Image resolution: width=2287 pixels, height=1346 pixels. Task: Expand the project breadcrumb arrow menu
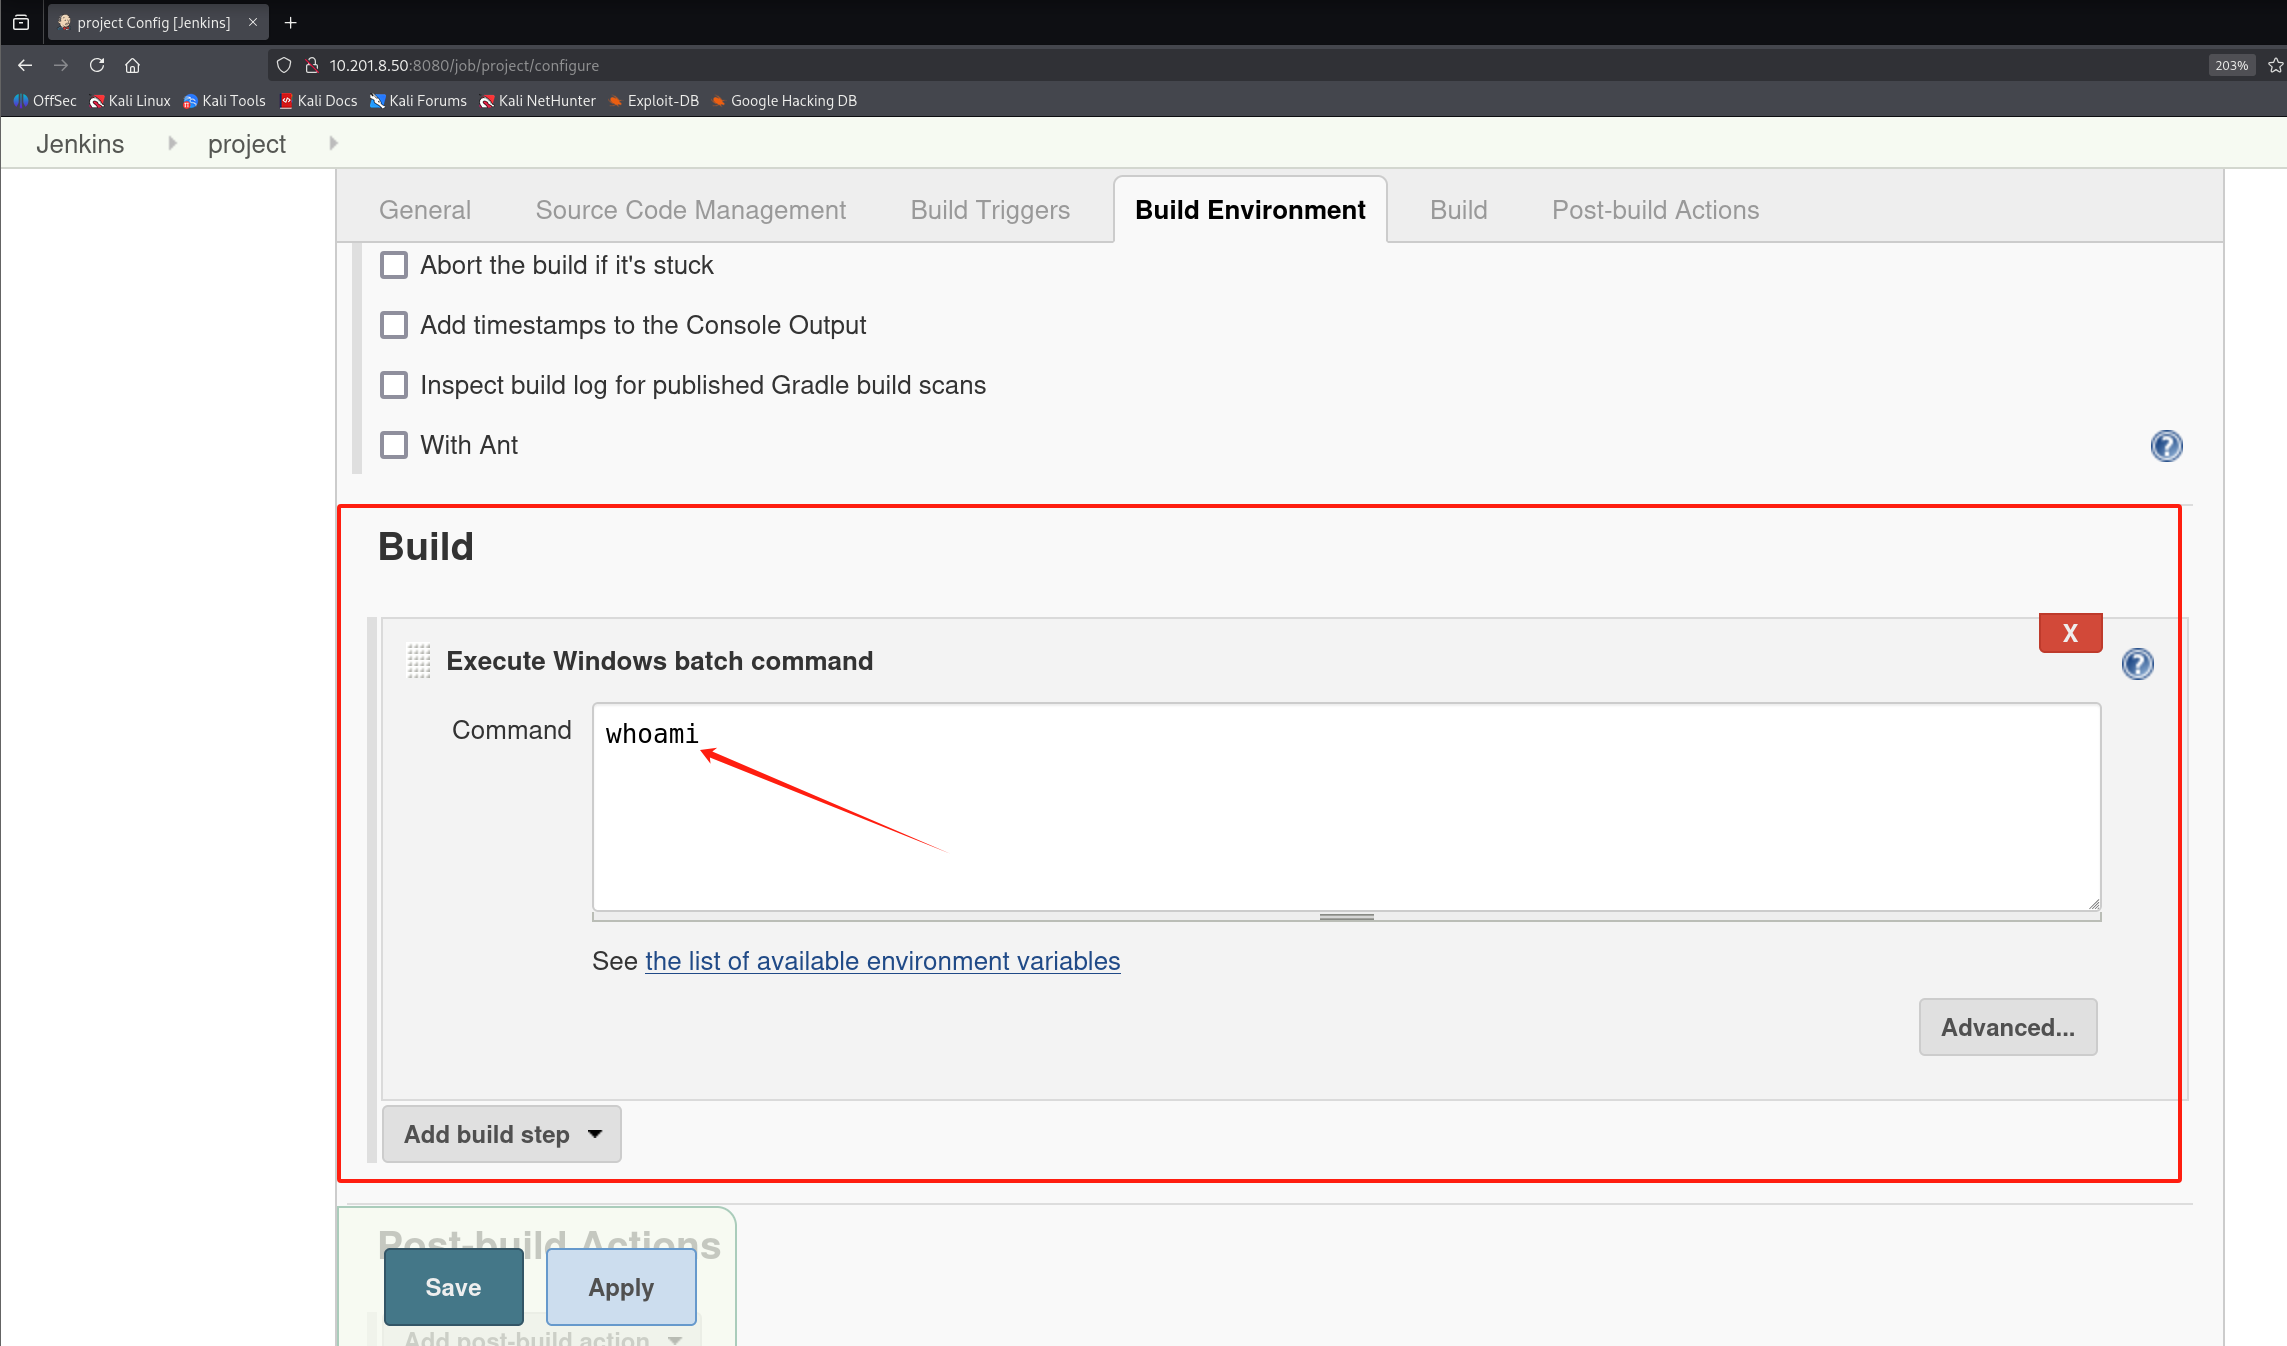[x=333, y=144]
